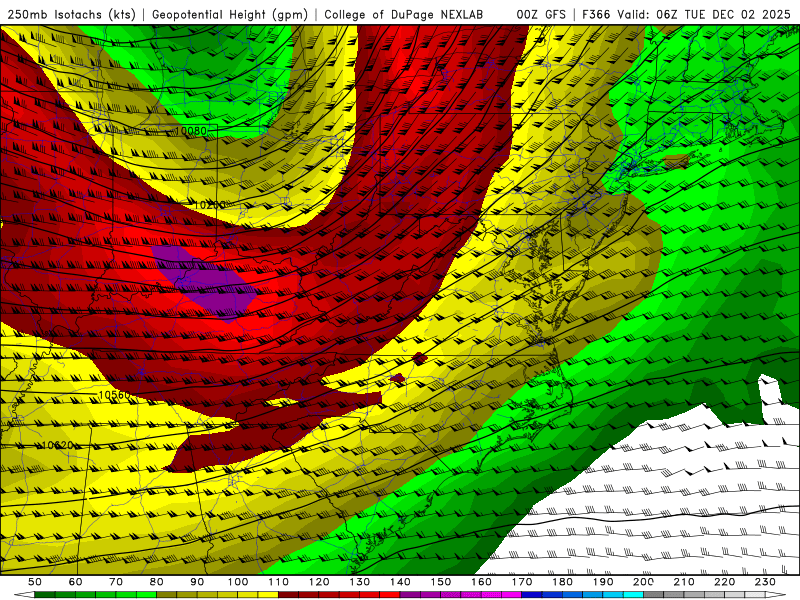Image resolution: width=800 pixels, height=600 pixels.
Task: Click the 60 value on the color scale
Action: (75, 582)
